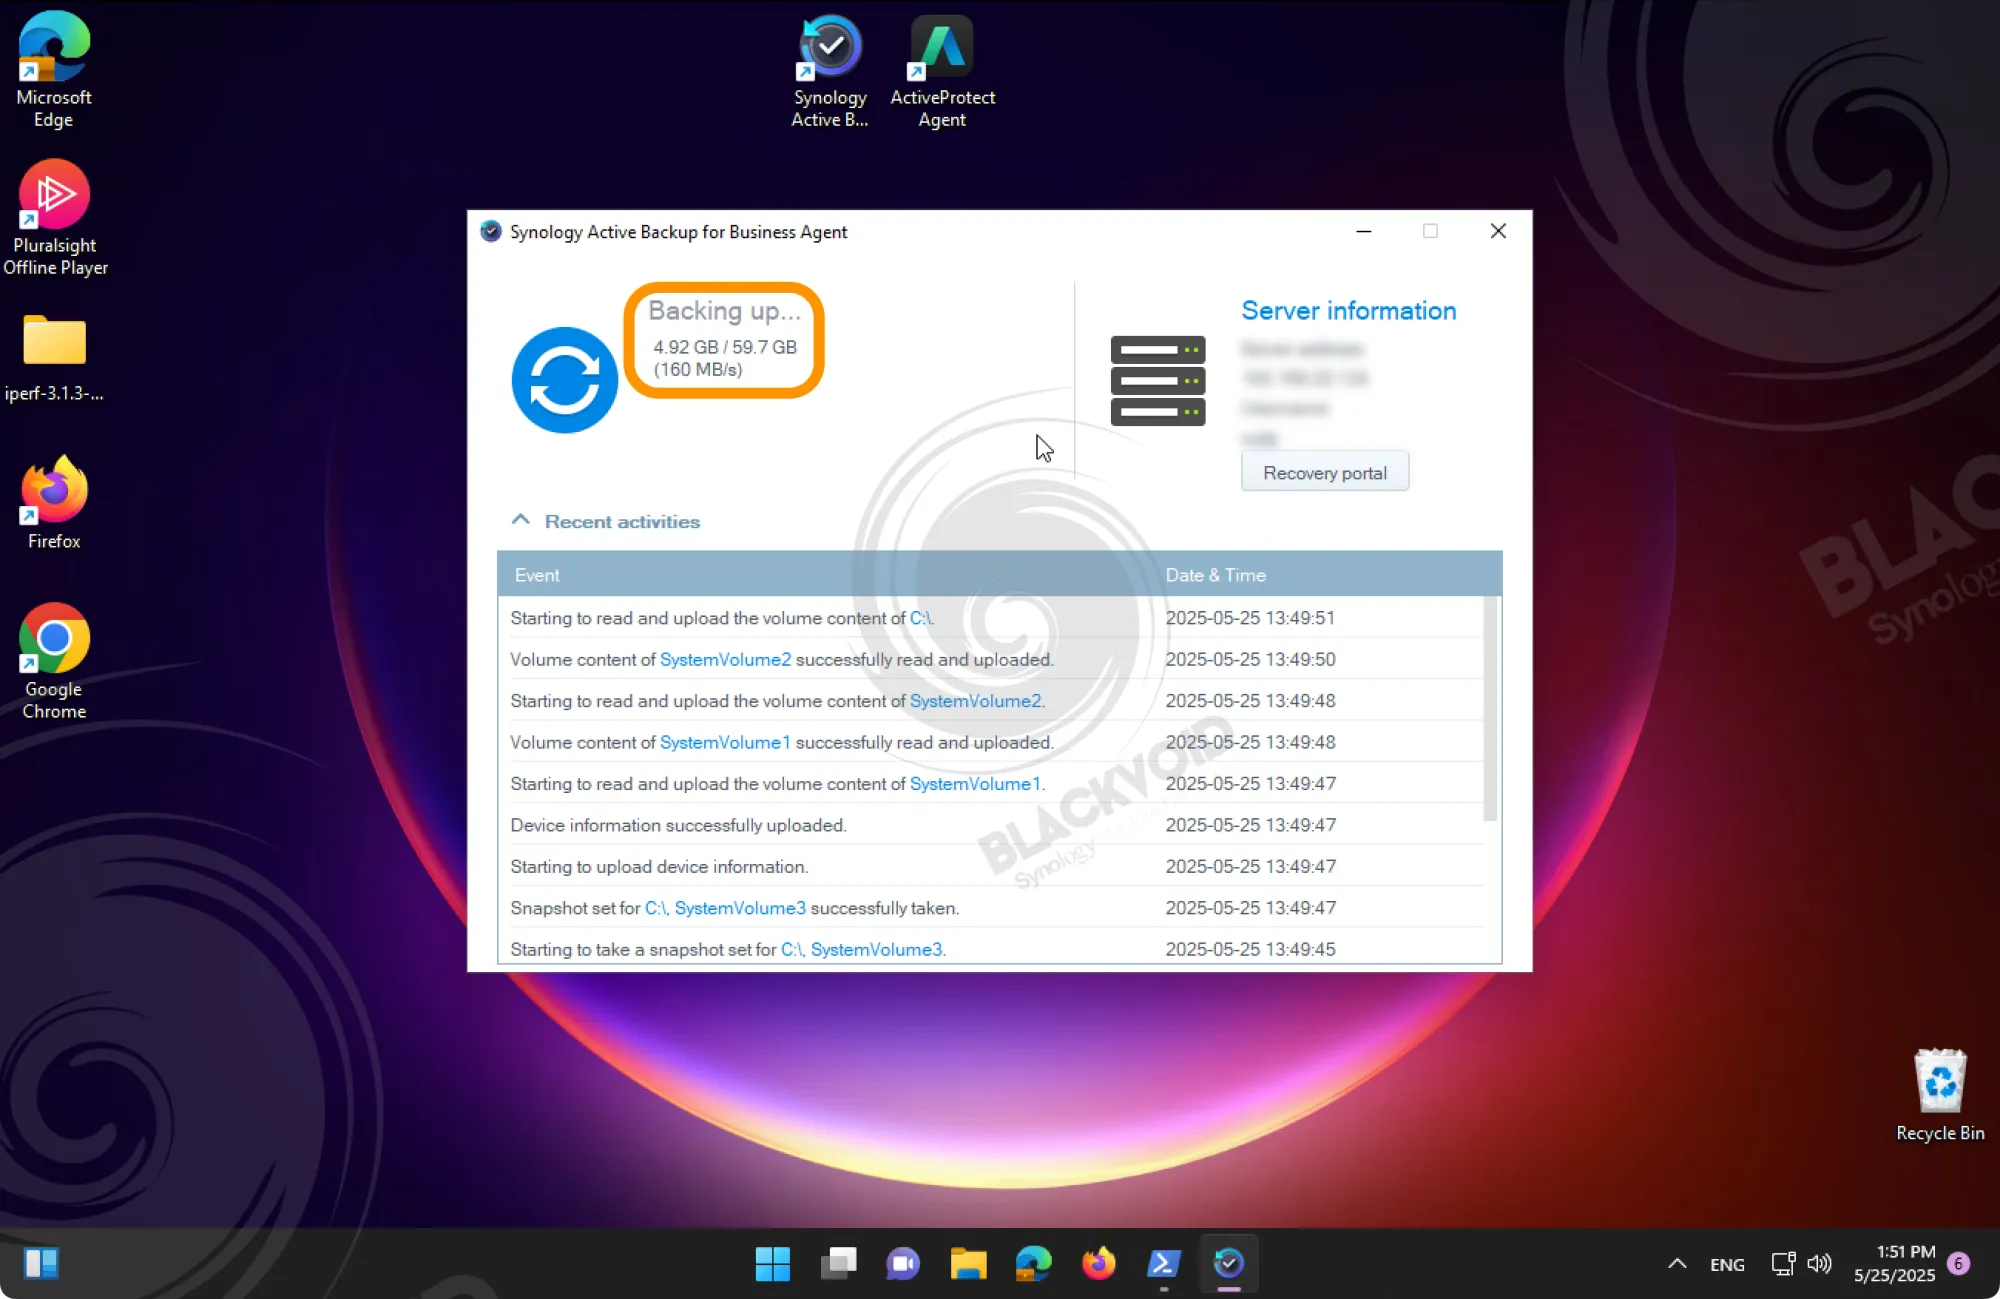Click the 2025-05-25 13:49:50 timestamp

[x=1250, y=659]
